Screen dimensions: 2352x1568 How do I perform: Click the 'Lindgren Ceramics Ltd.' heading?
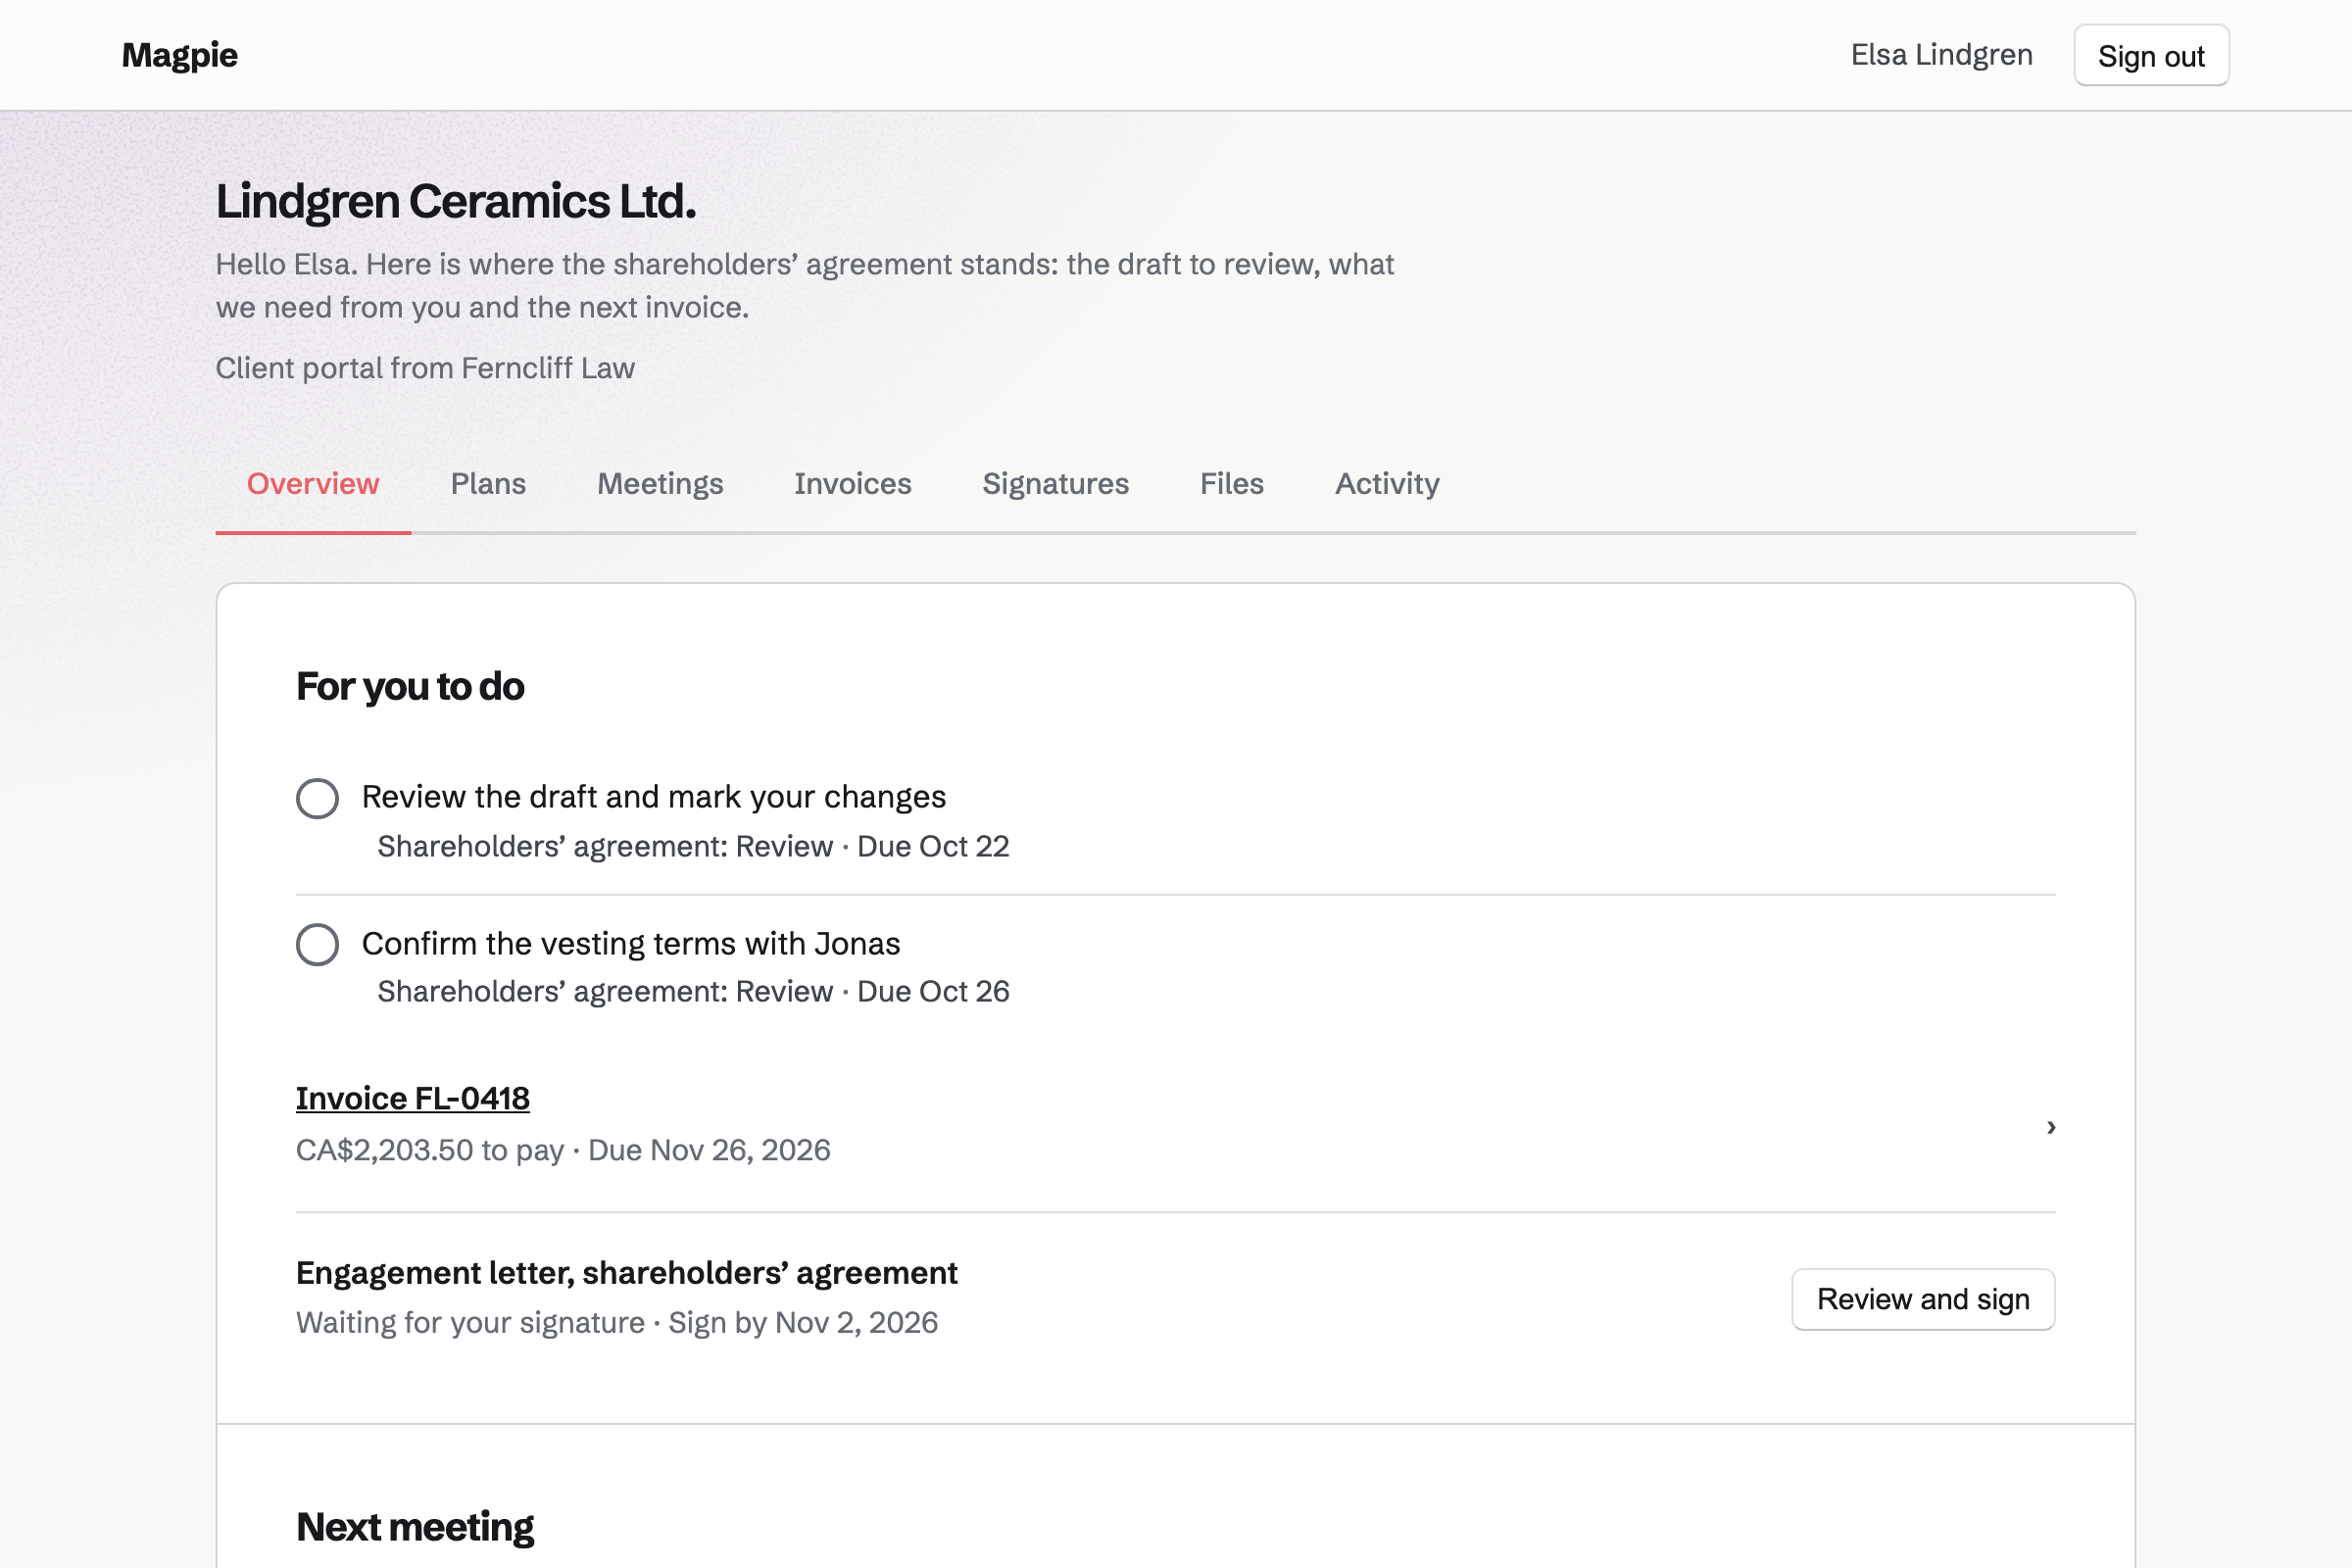click(x=456, y=201)
